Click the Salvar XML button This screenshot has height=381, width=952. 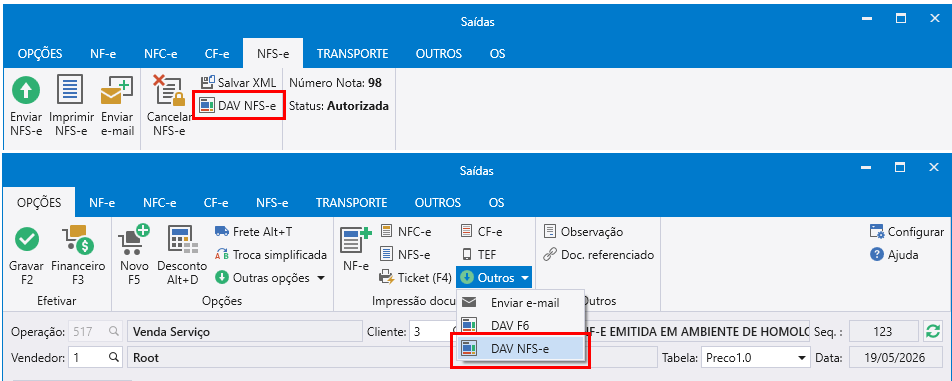pos(238,83)
